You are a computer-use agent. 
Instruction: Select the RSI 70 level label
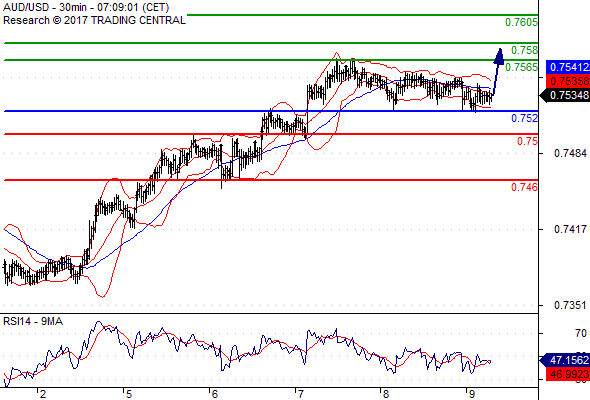pyautogui.click(x=581, y=333)
